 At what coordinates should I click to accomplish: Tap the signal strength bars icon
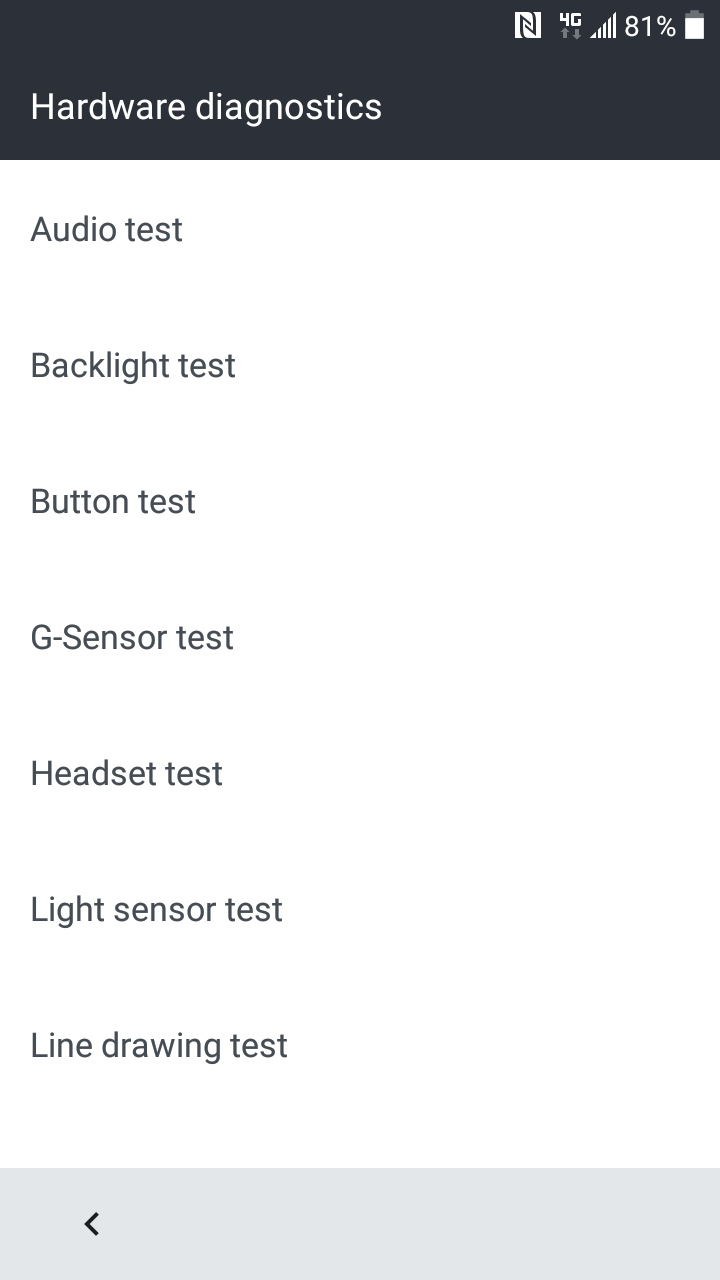click(x=603, y=26)
